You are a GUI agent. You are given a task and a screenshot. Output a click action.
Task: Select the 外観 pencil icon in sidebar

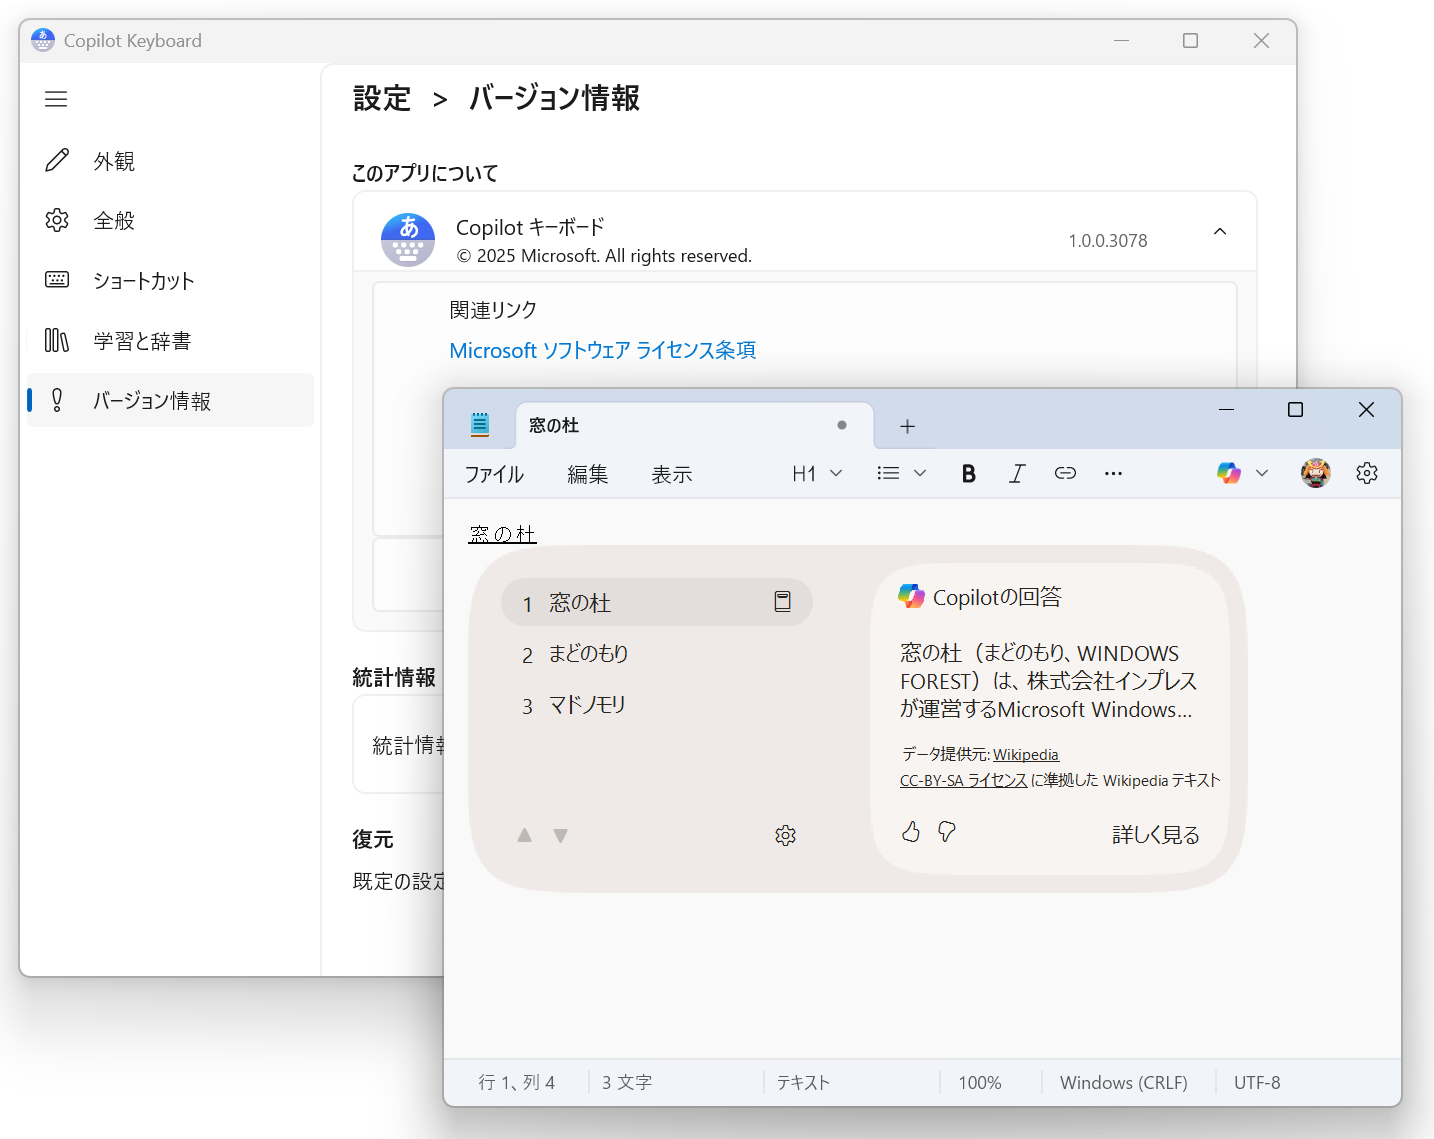click(57, 160)
